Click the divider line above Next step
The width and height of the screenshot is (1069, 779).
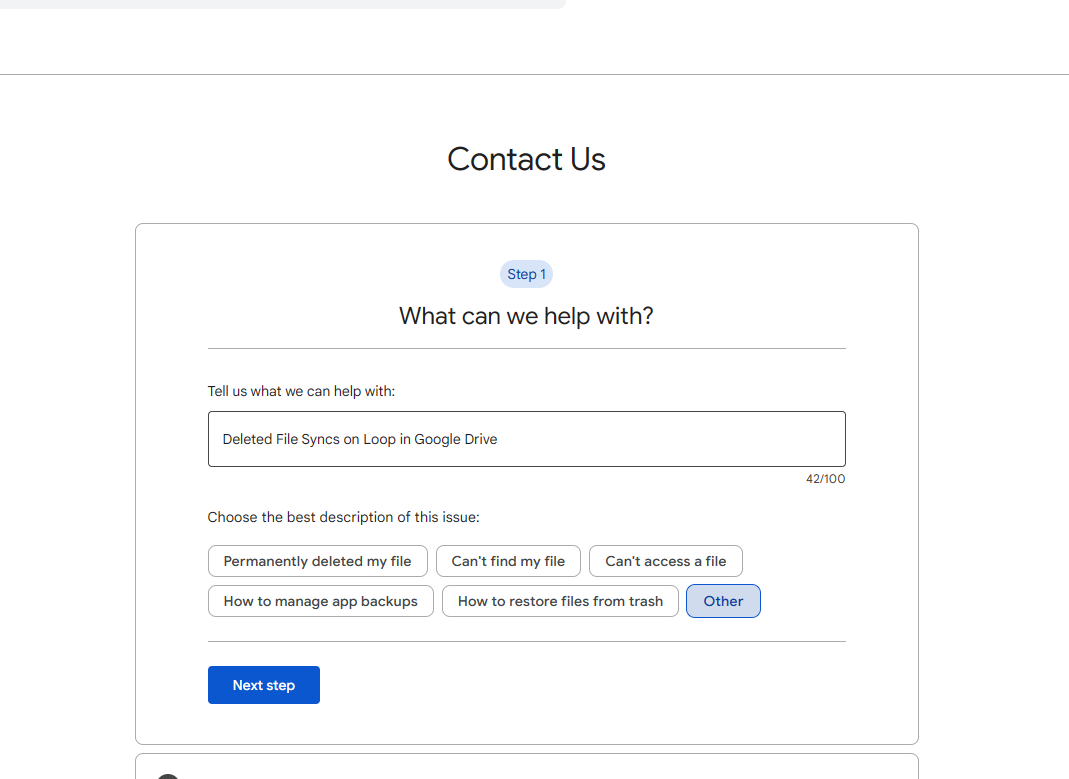coord(526,641)
